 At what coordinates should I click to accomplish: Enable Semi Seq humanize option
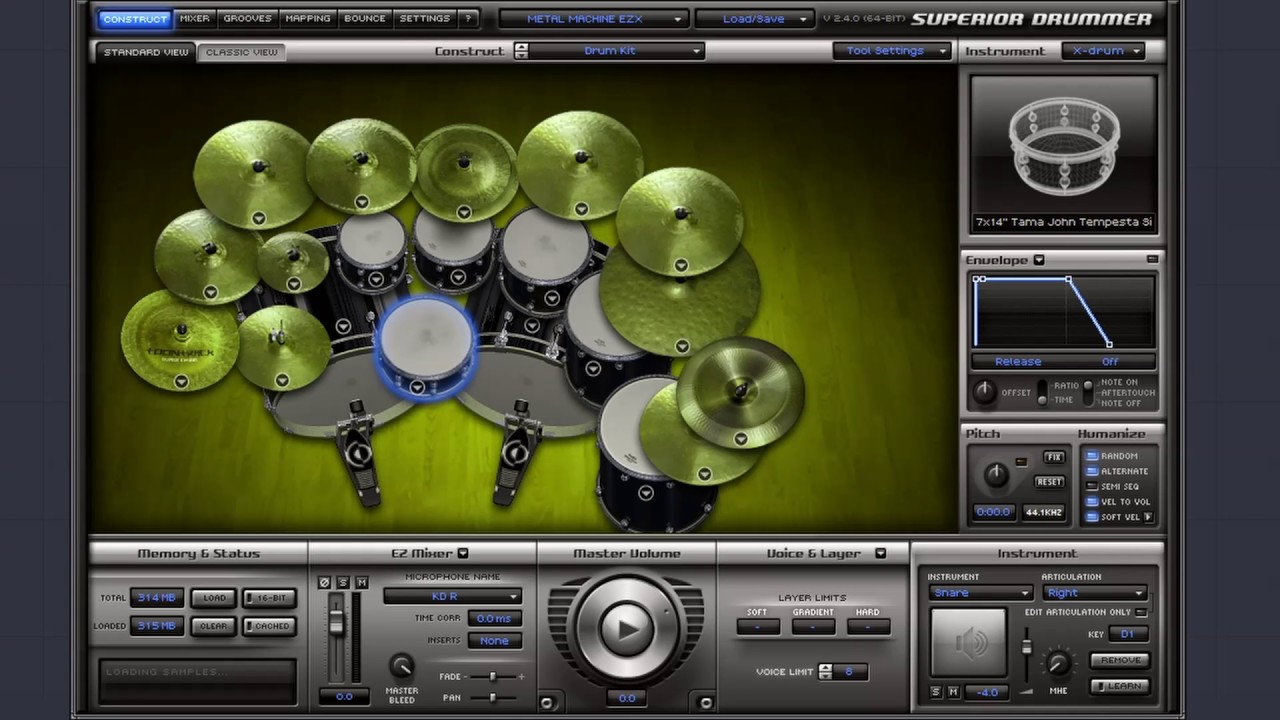pyautogui.click(x=1092, y=487)
